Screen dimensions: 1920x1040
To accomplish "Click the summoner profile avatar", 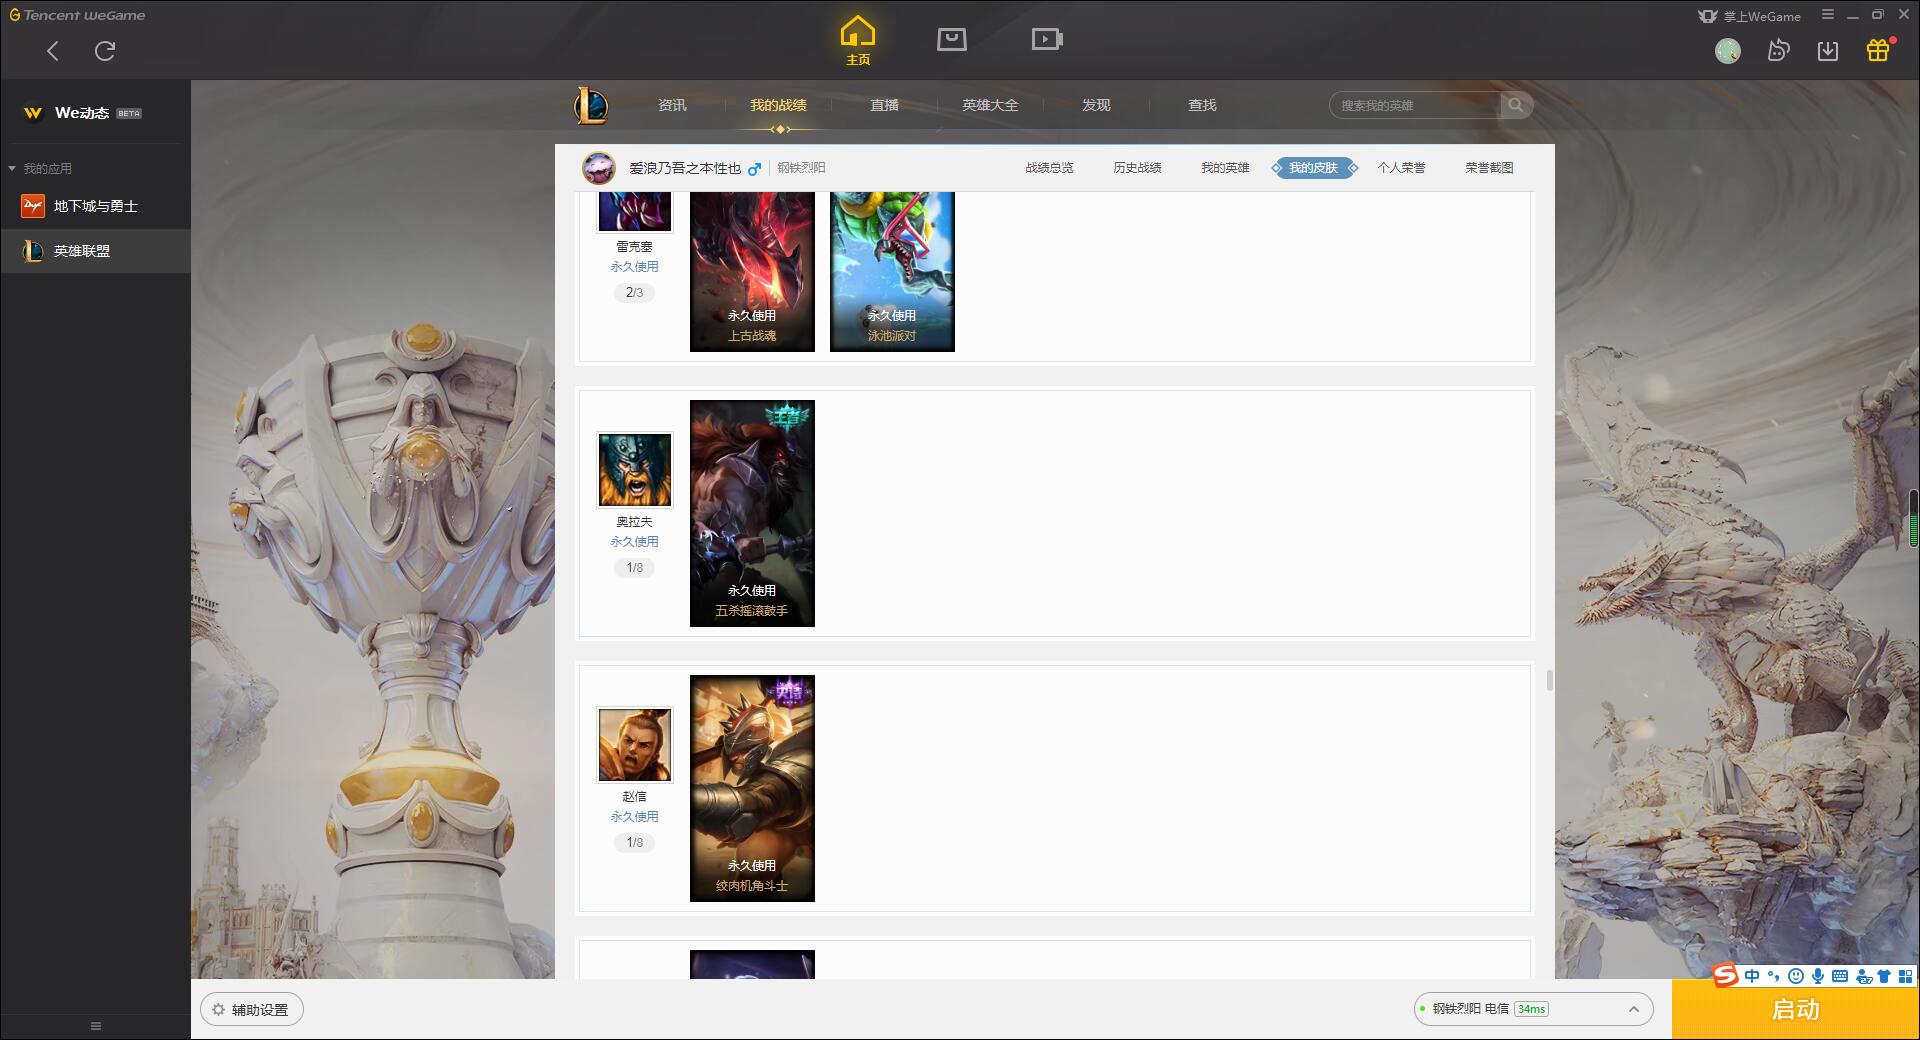I will point(599,168).
